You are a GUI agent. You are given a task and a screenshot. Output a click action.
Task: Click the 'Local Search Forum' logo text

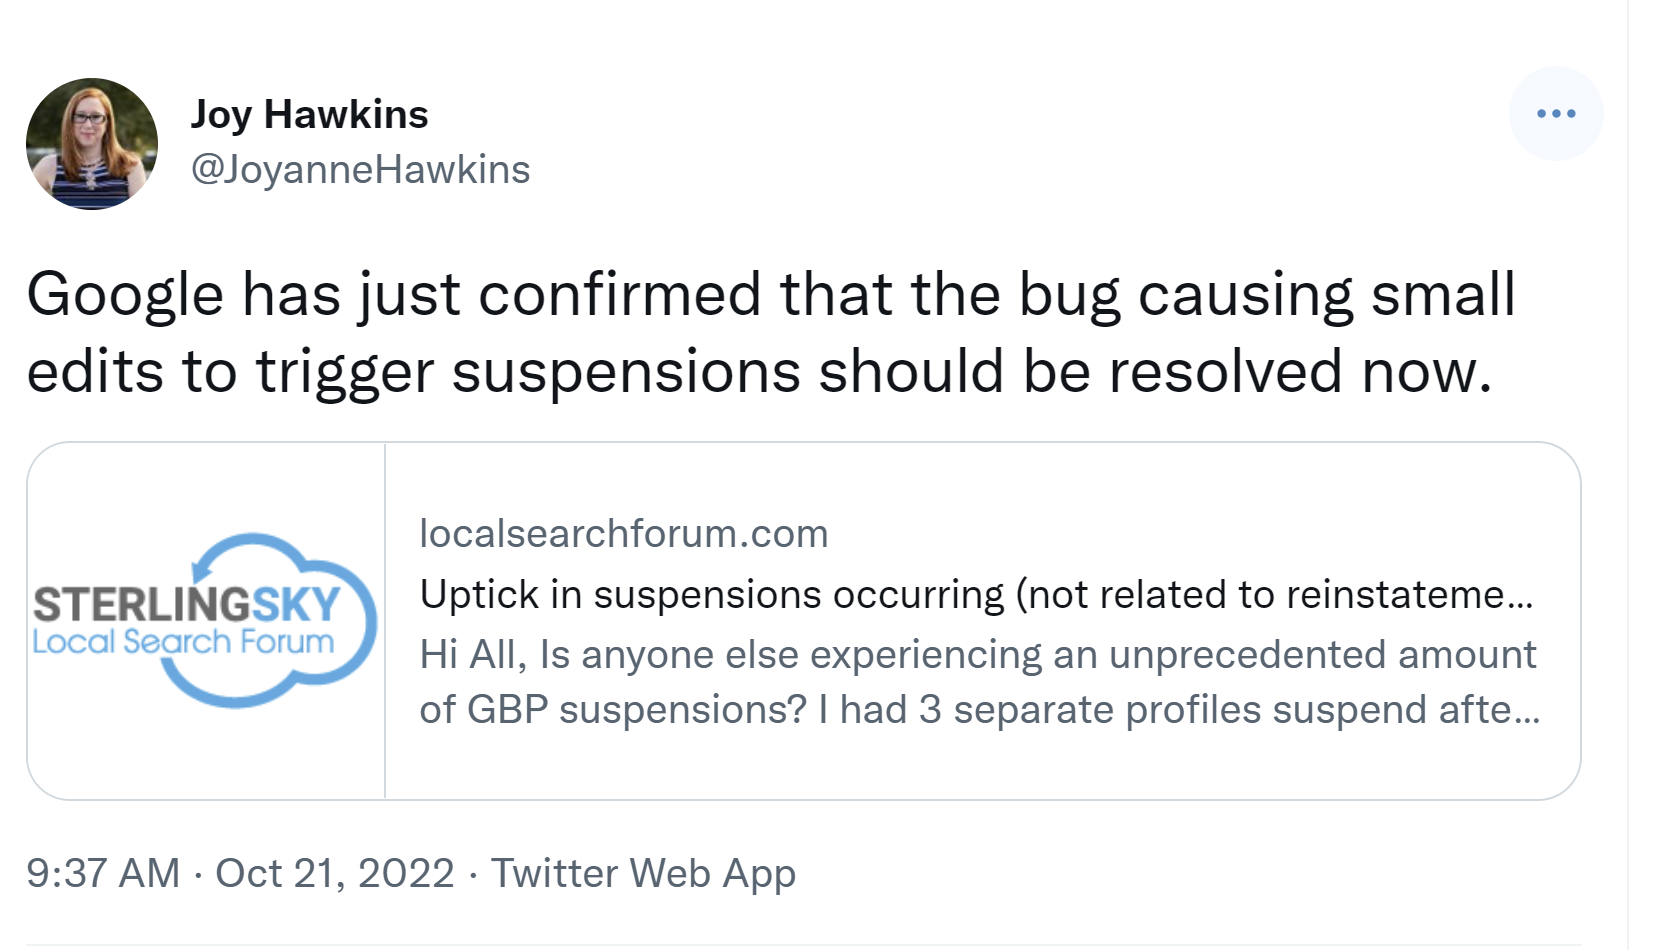pyautogui.click(x=183, y=642)
